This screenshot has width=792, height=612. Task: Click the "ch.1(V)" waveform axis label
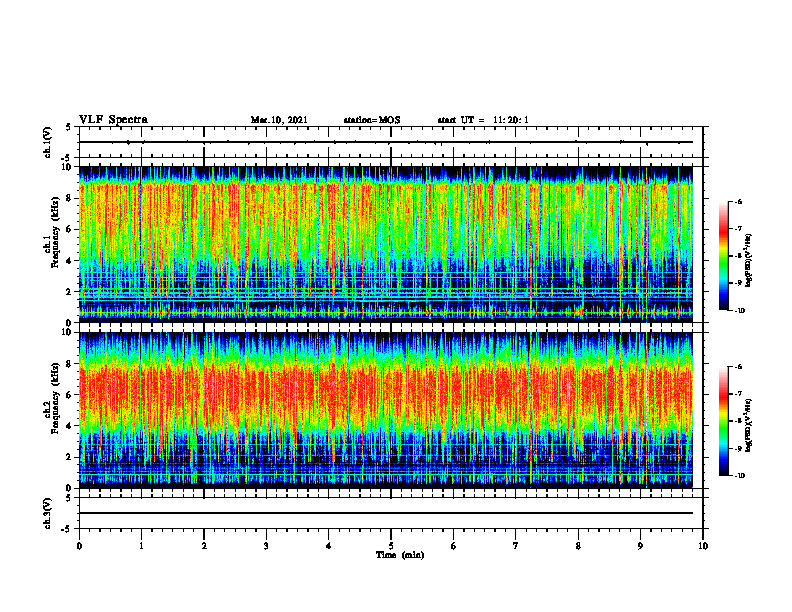pyautogui.click(x=48, y=142)
